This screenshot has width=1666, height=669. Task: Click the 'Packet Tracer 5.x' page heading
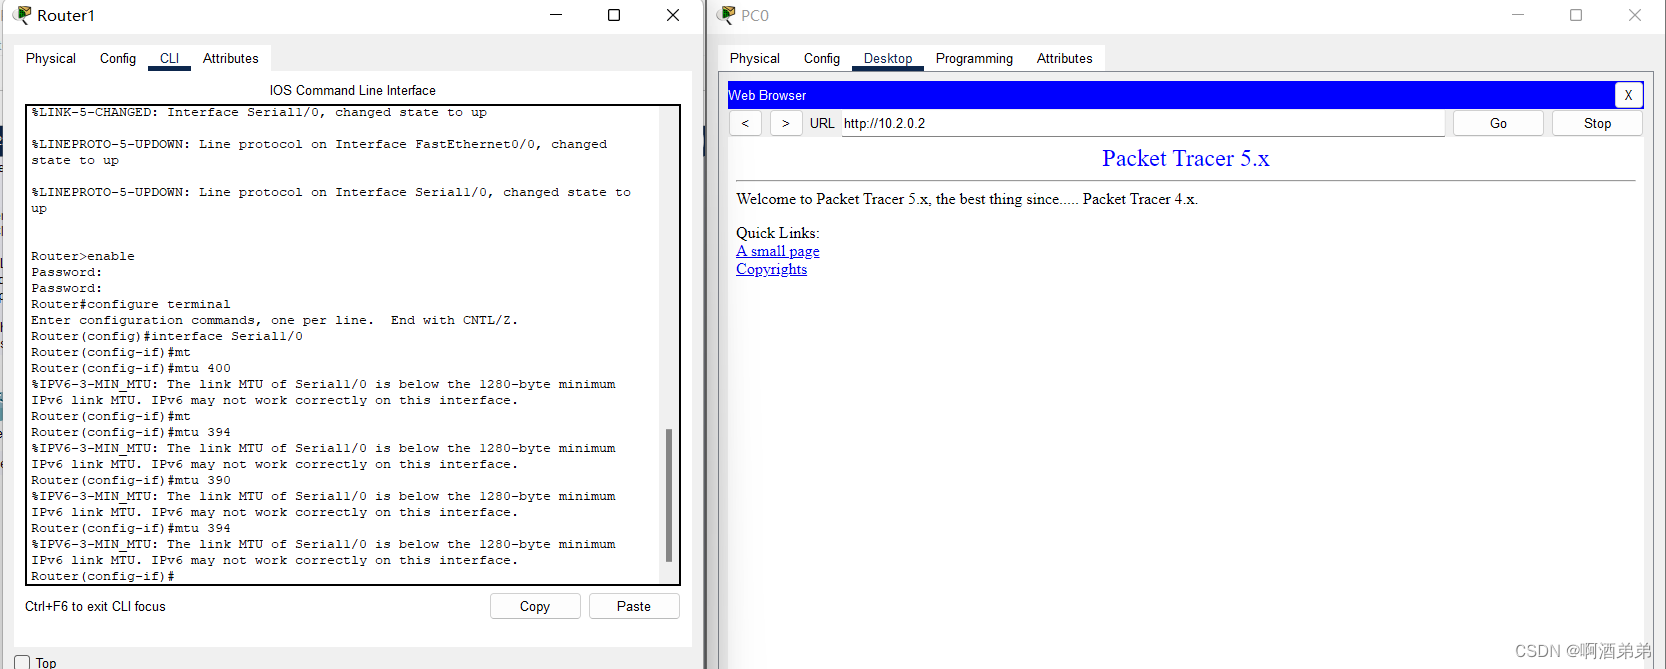(1185, 158)
